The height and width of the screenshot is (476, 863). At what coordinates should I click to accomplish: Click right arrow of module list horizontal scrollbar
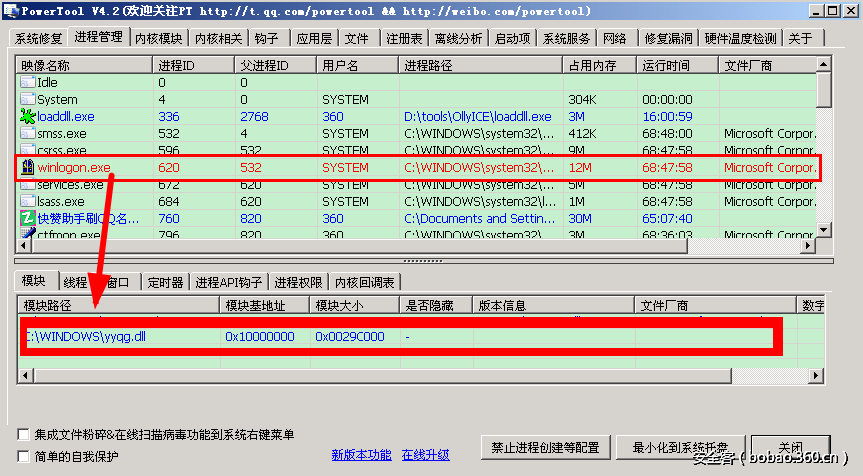click(x=817, y=377)
